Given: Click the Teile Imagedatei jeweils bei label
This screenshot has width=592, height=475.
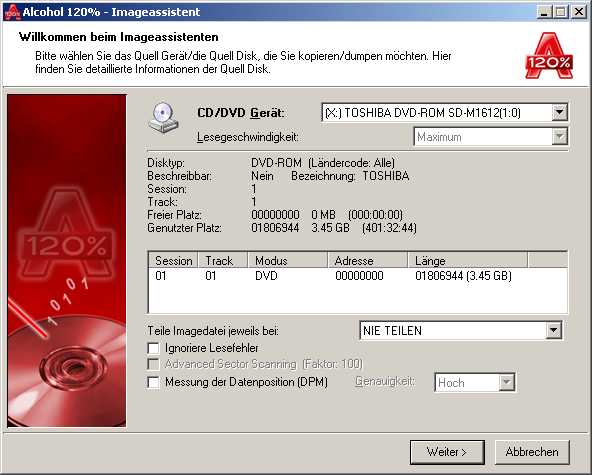Looking at the screenshot, I should pos(213,331).
